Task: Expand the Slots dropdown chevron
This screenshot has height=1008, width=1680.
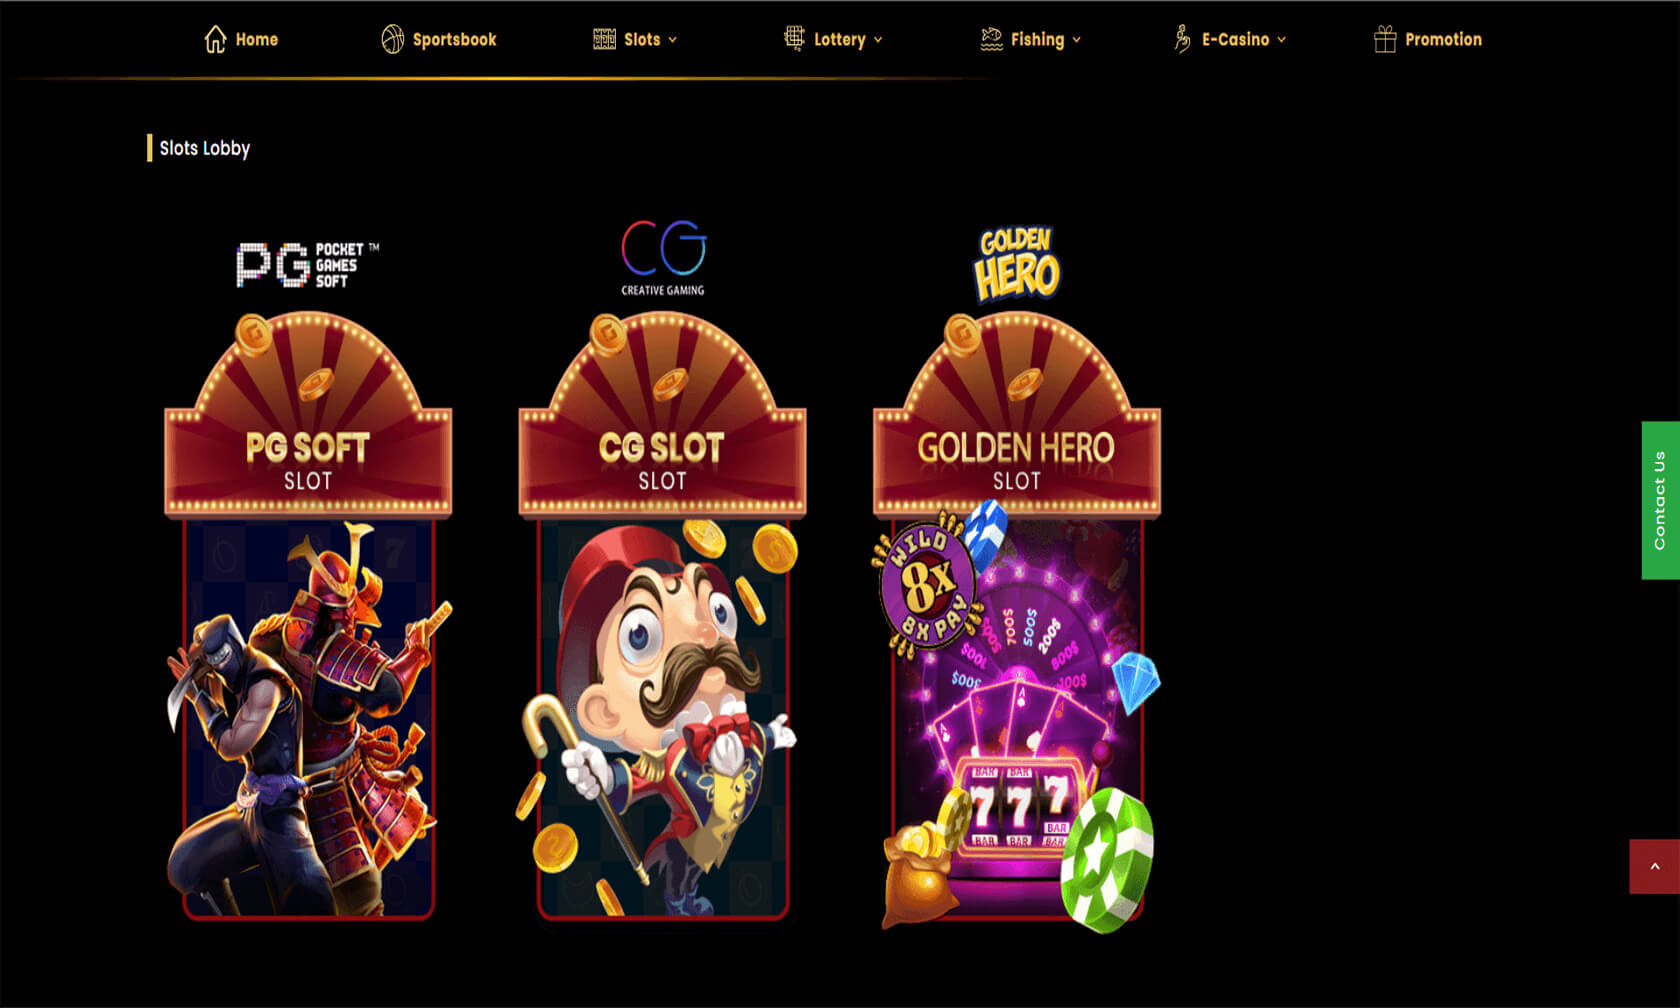Action: pyautogui.click(x=673, y=40)
